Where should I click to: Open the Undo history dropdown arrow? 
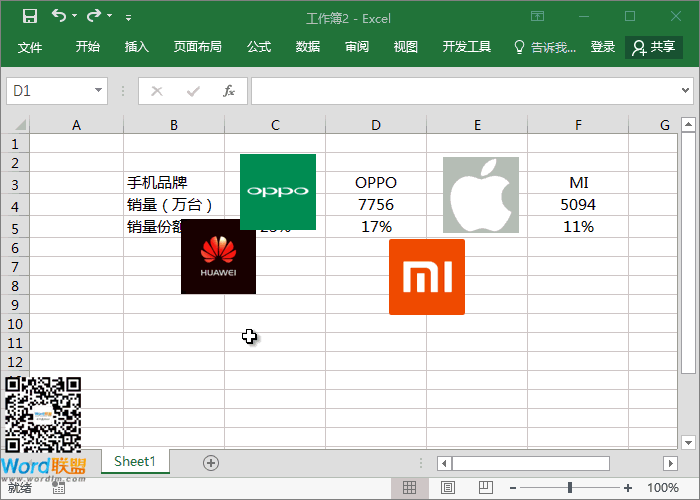coord(75,16)
